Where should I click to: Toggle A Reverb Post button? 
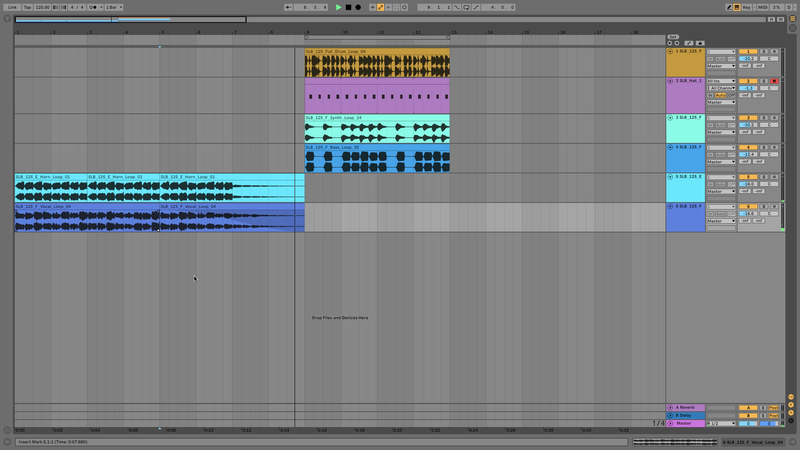773,407
